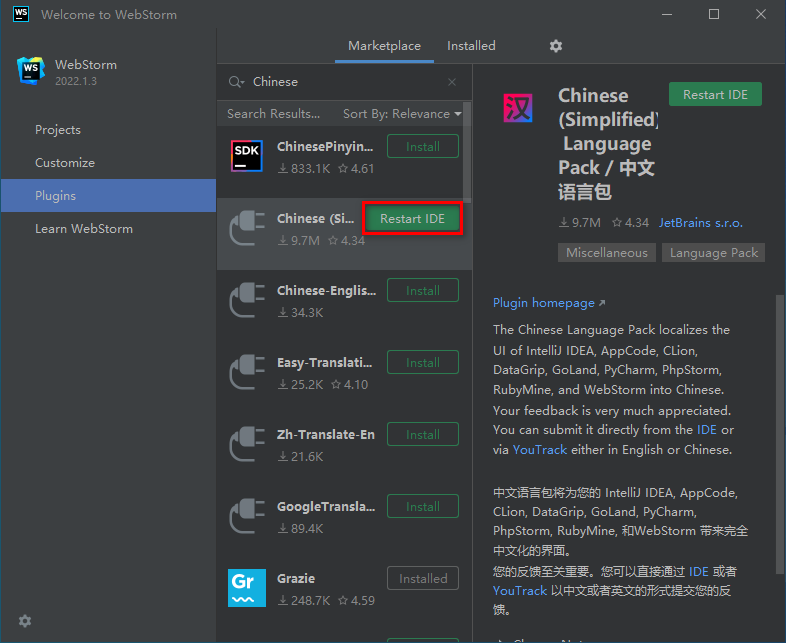This screenshot has height=643, width=786.
Task: Clear the Chinese search text with X
Action: [x=452, y=82]
